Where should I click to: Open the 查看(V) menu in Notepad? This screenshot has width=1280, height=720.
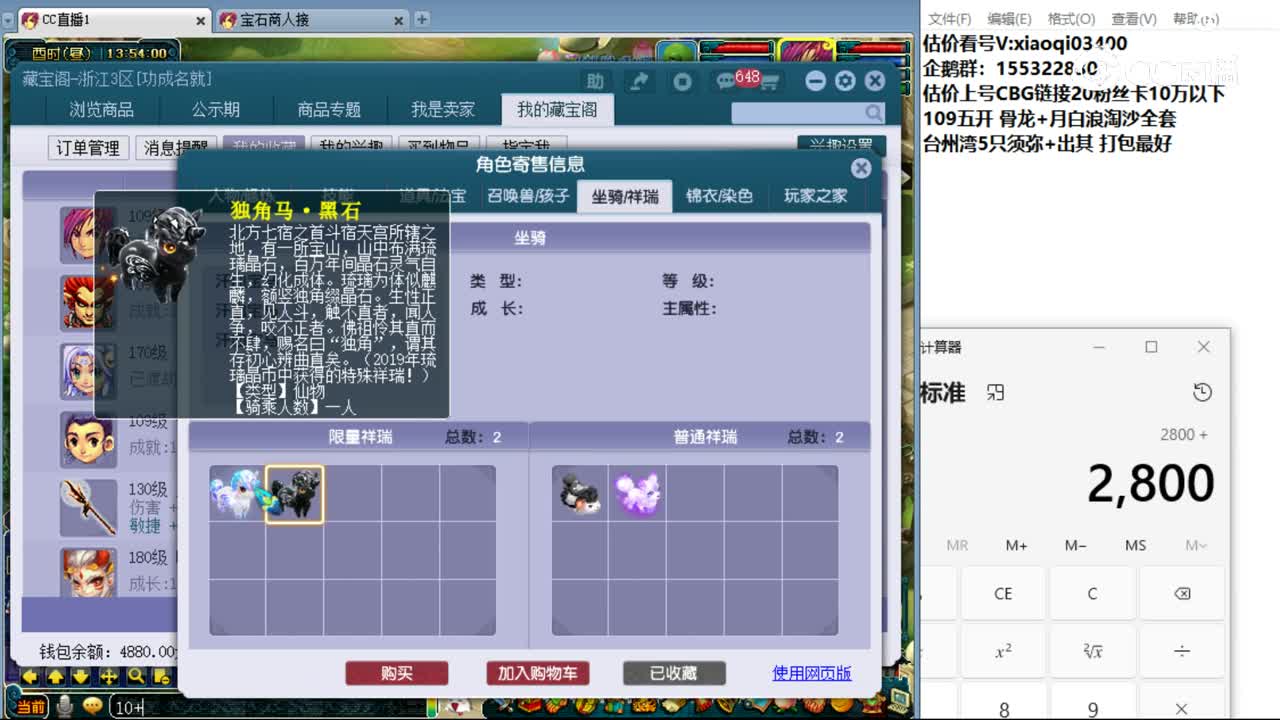pyautogui.click(x=1133, y=18)
